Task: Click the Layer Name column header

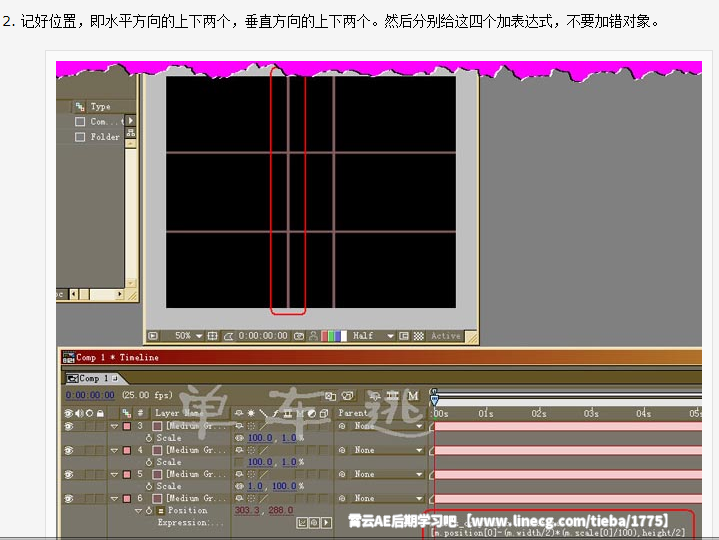Action: tap(179, 413)
